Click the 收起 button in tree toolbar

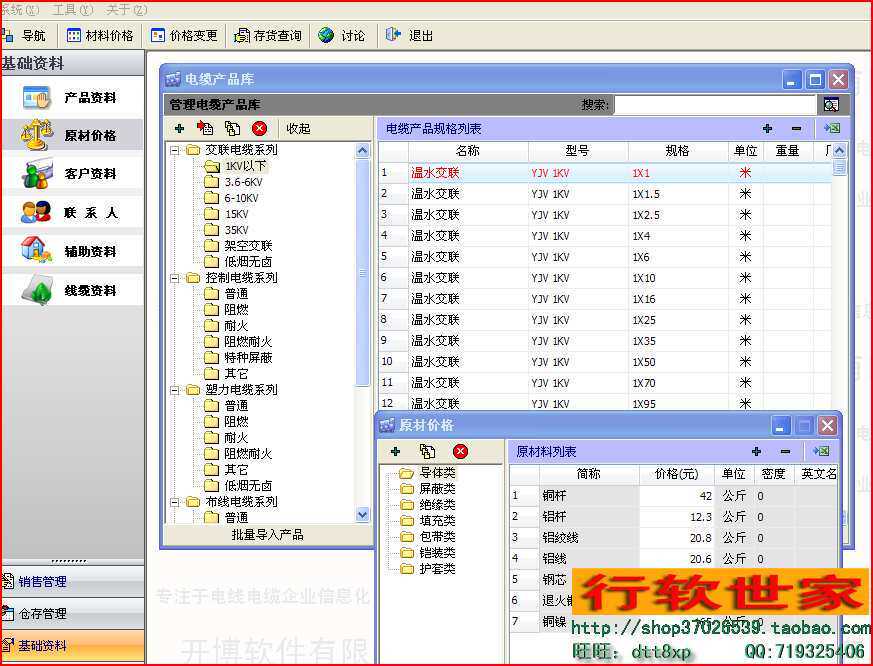298,128
